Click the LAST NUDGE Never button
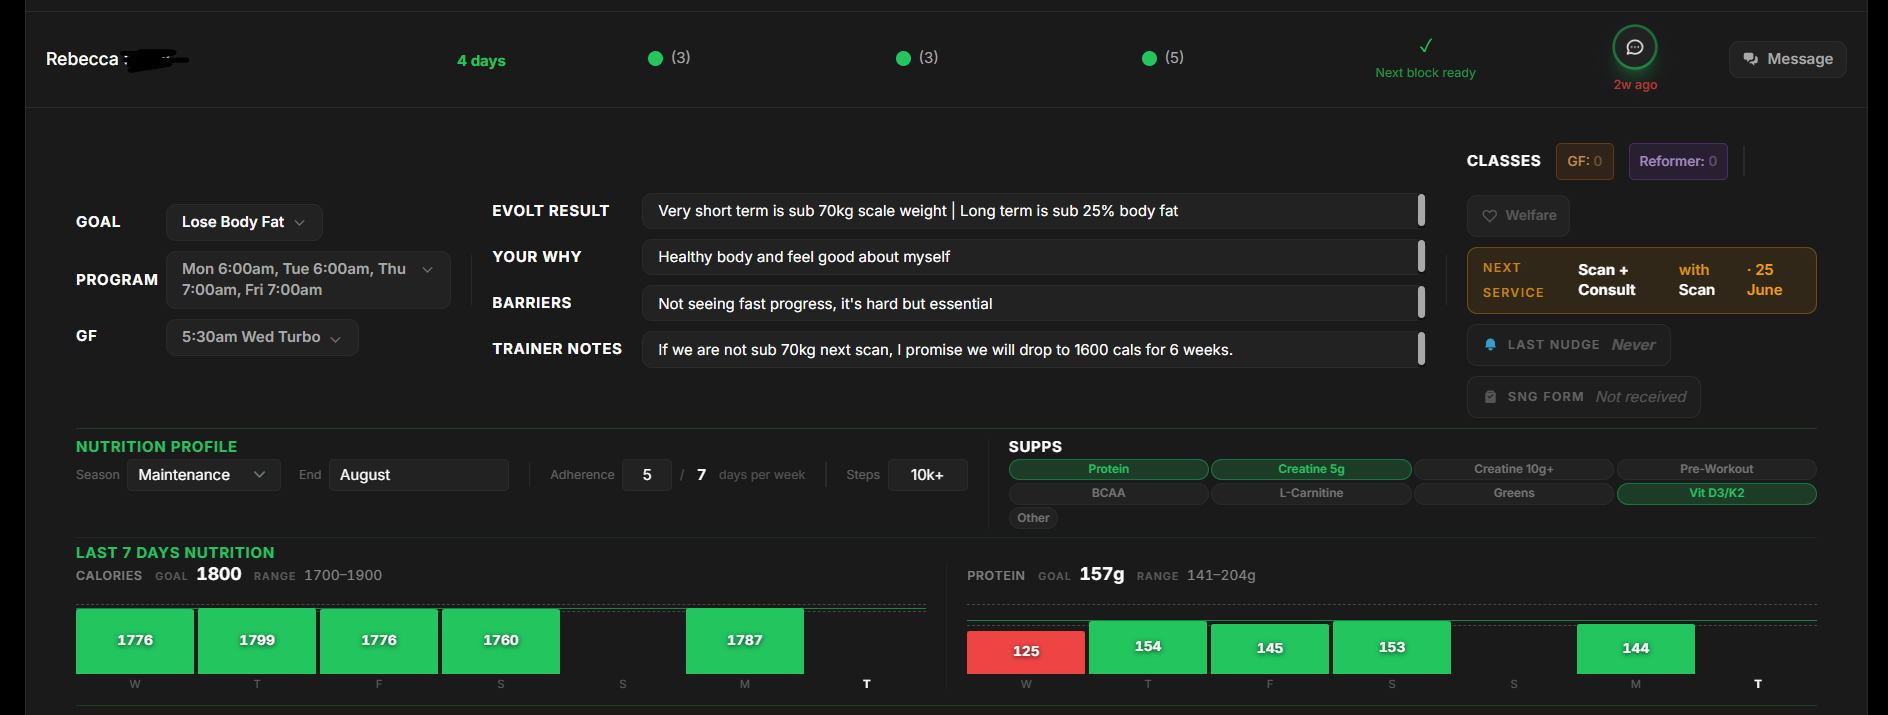Screen dimensions: 1888x715 (1568, 345)
